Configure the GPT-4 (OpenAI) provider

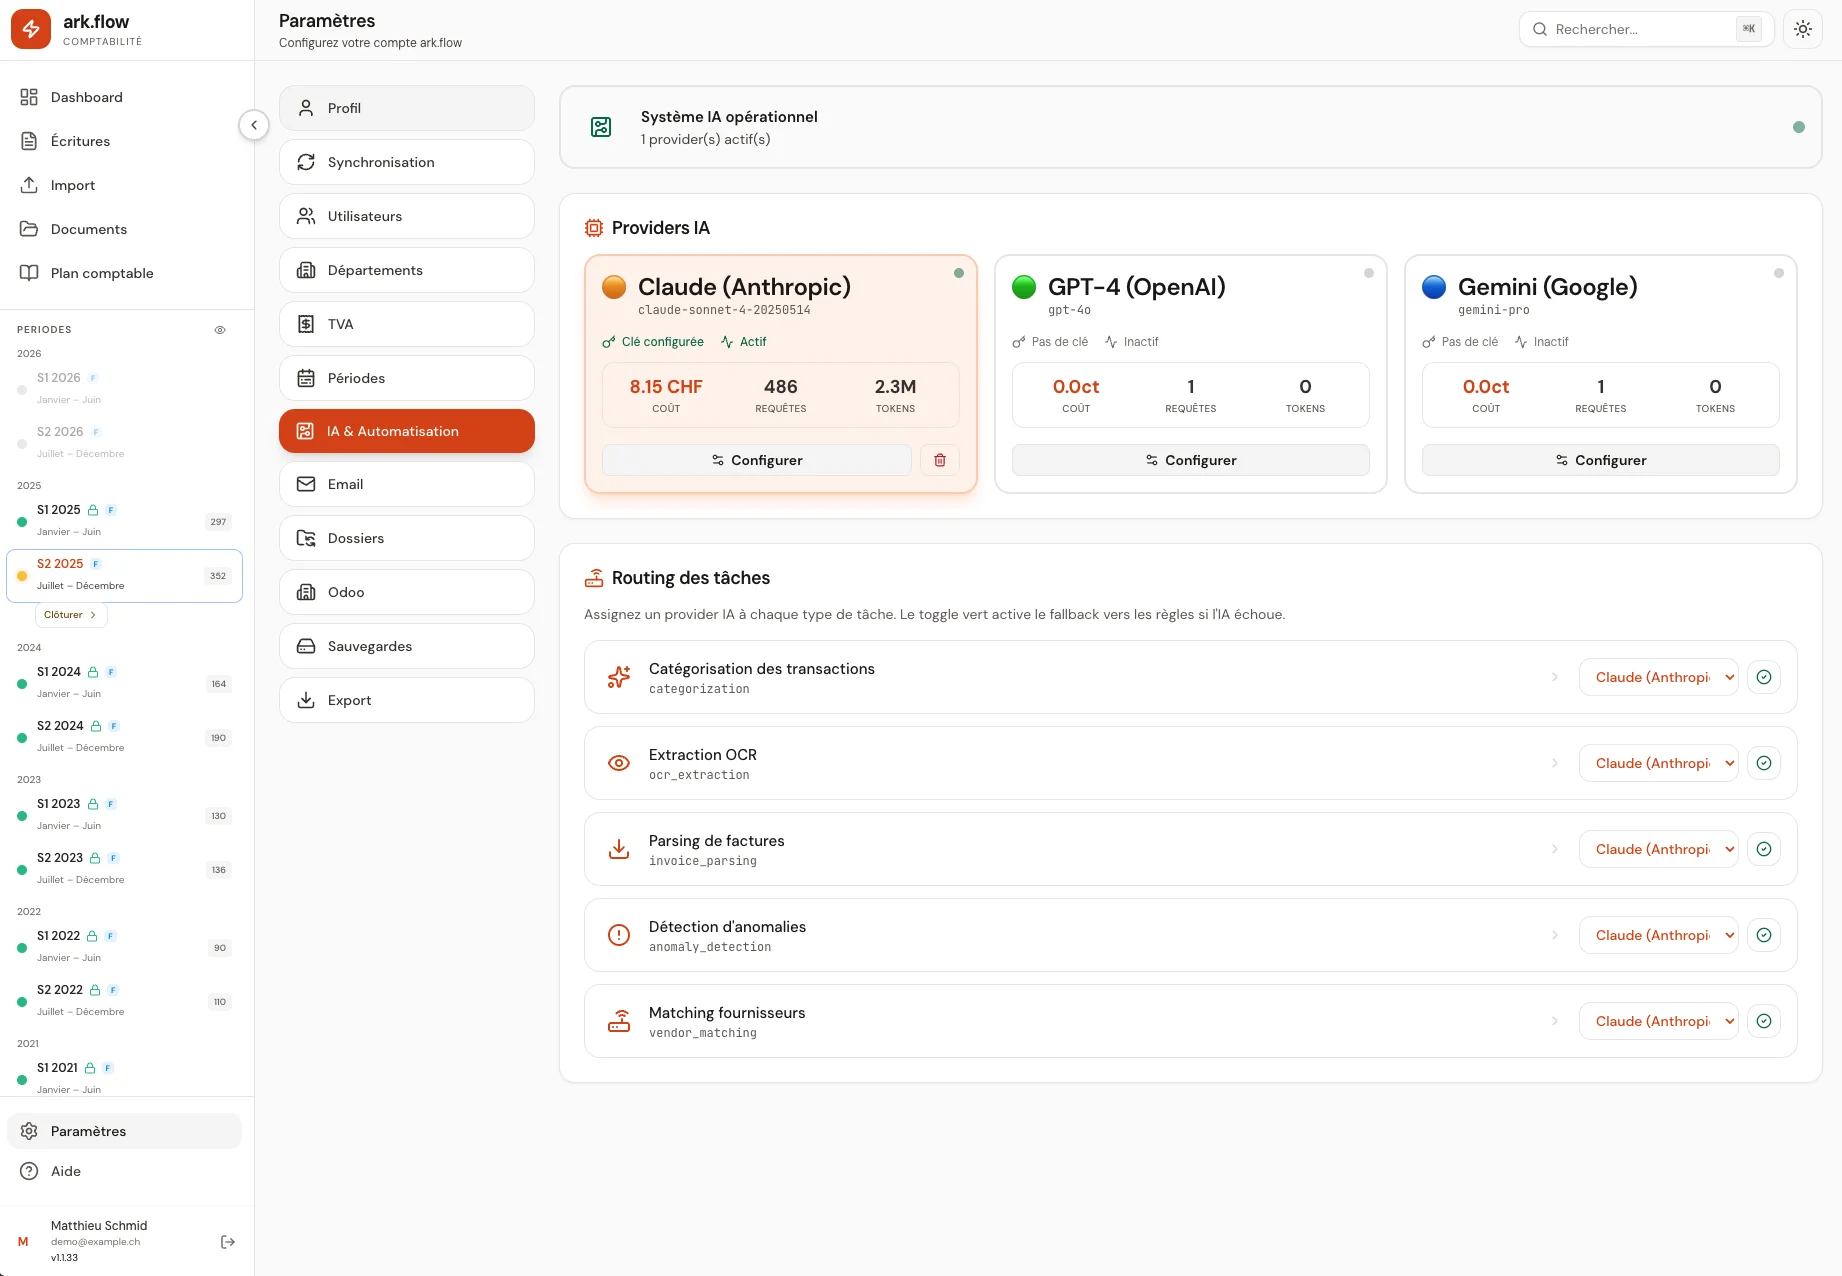(1190, 460)
